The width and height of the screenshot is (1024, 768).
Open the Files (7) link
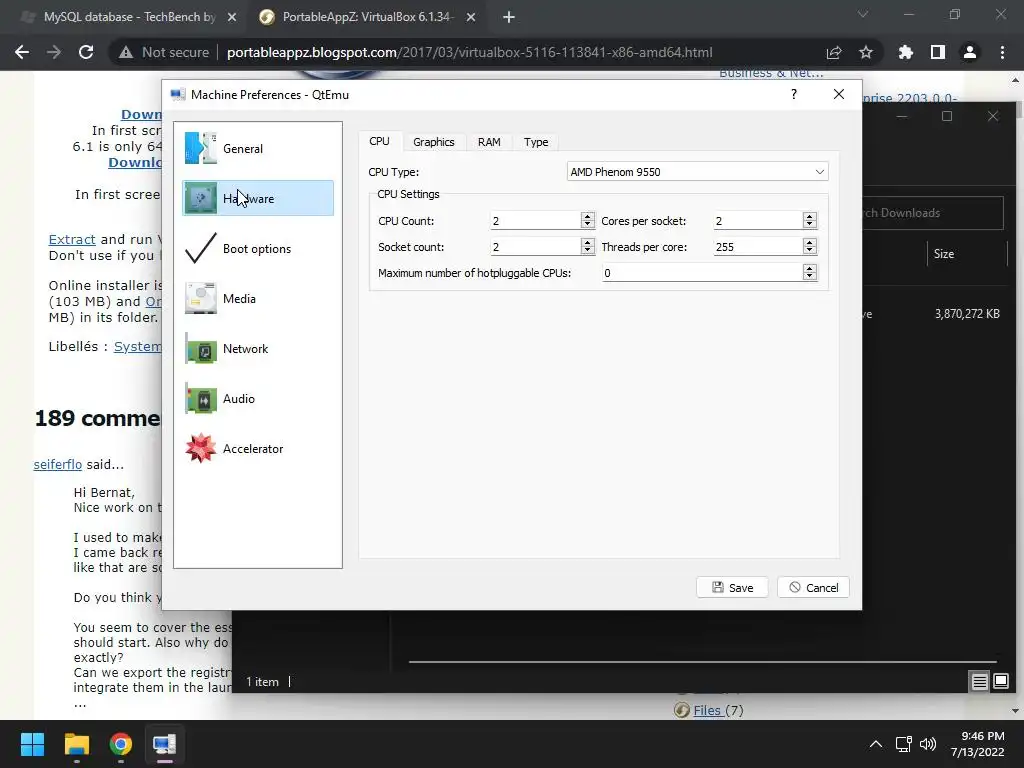click(718, 711)
